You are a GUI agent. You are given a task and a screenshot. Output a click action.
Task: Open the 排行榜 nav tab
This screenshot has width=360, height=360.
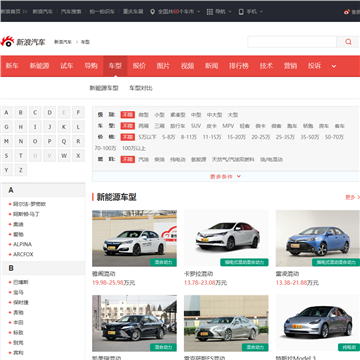click(x=239, y=66)
